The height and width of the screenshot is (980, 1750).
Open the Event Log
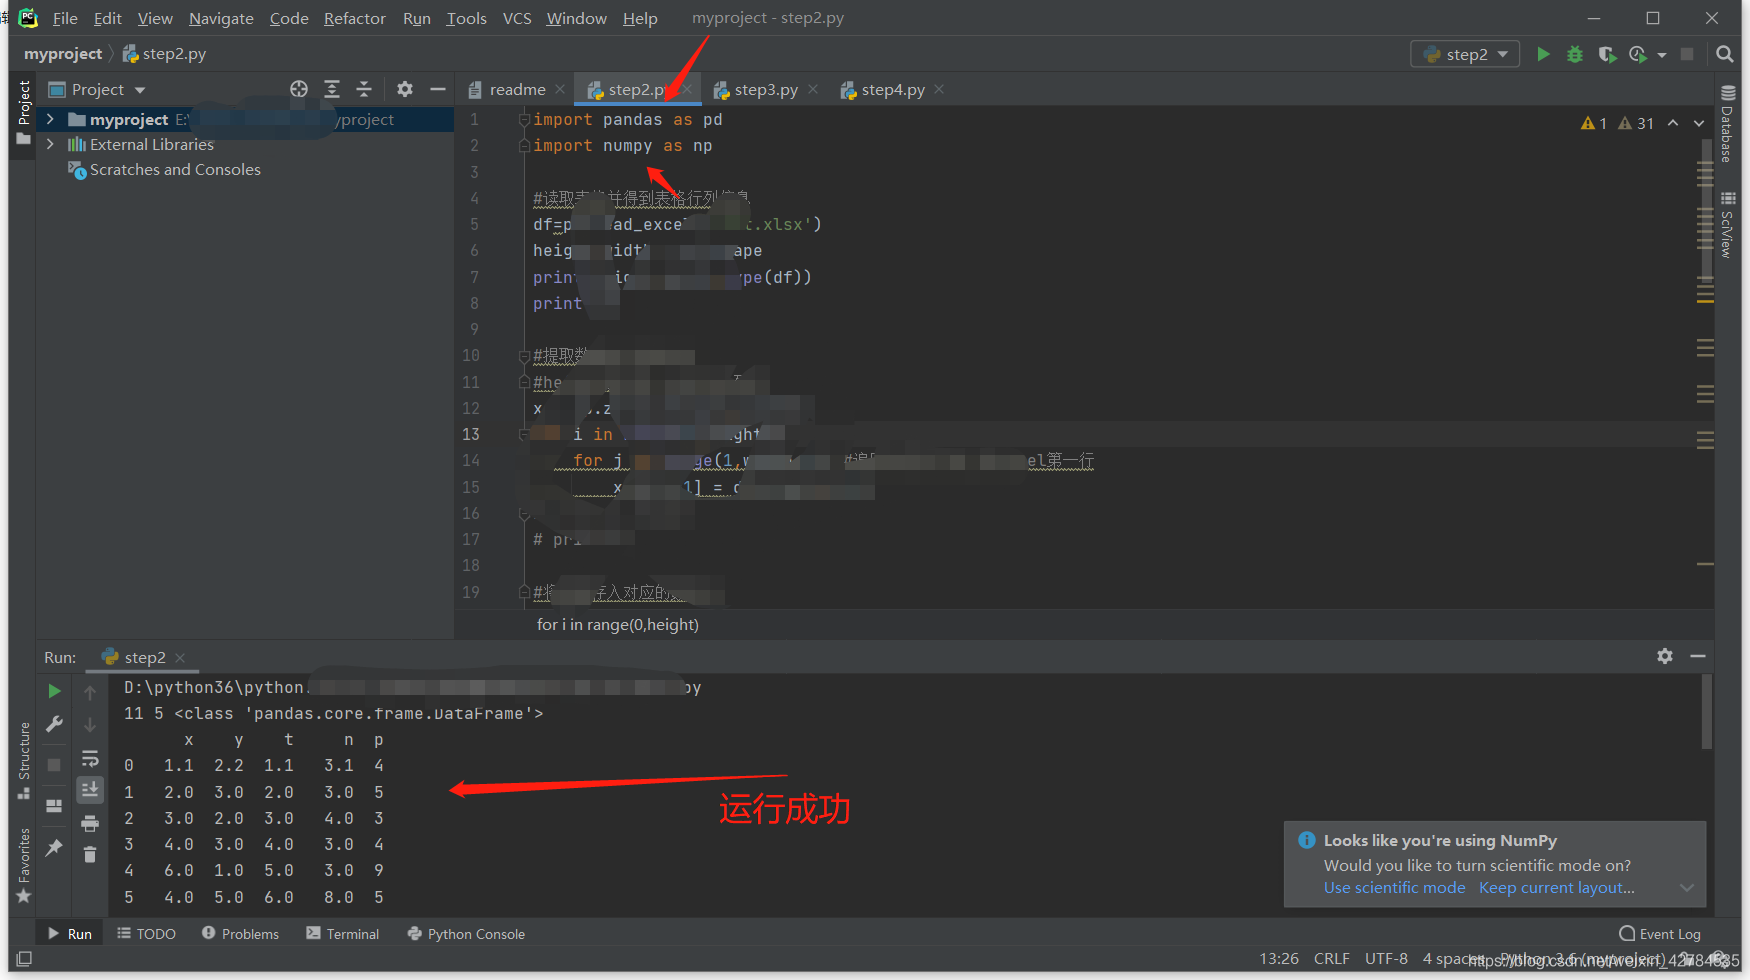[x=1660, y=934]
